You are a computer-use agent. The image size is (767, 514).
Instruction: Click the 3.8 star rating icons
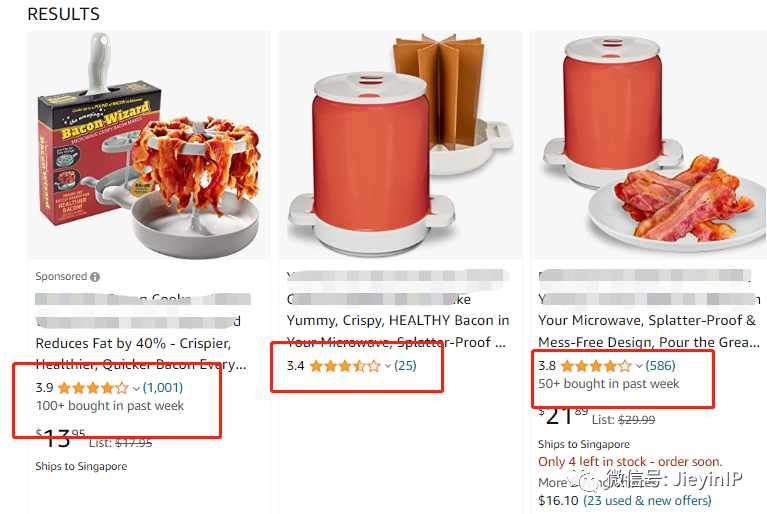coord(596,366)
